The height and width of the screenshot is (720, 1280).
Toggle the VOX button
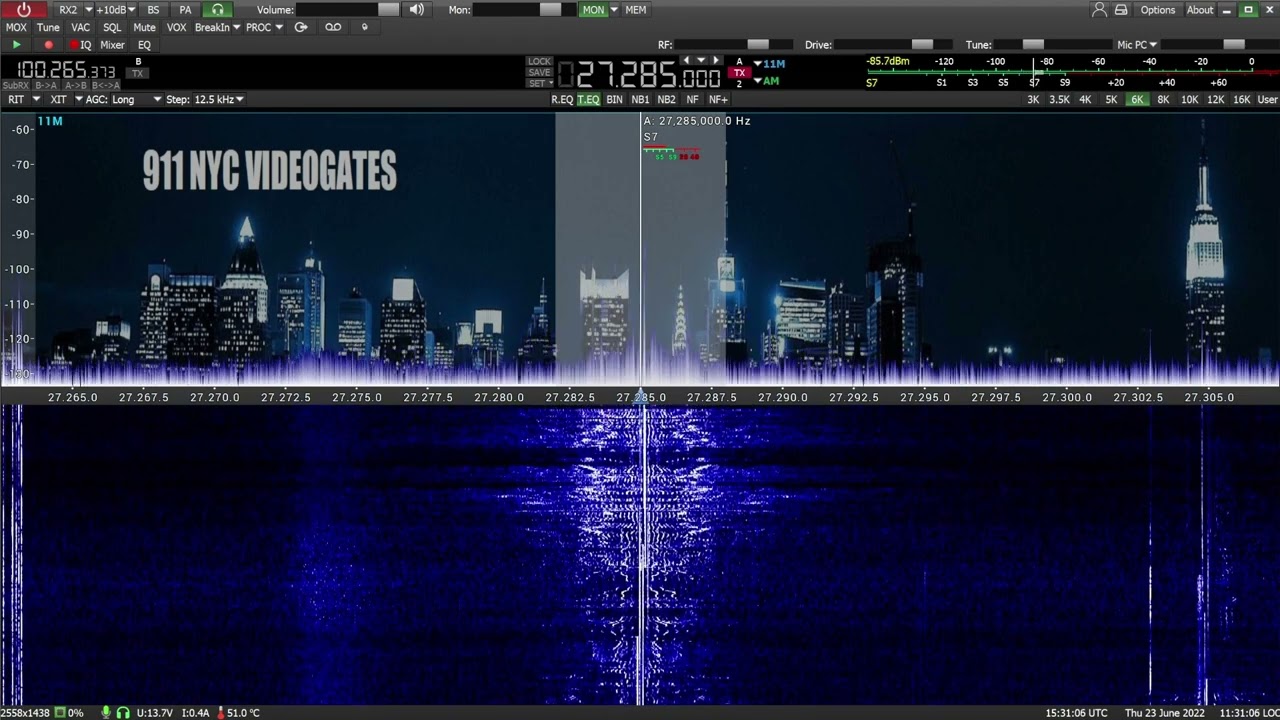(x=177, y=27)
